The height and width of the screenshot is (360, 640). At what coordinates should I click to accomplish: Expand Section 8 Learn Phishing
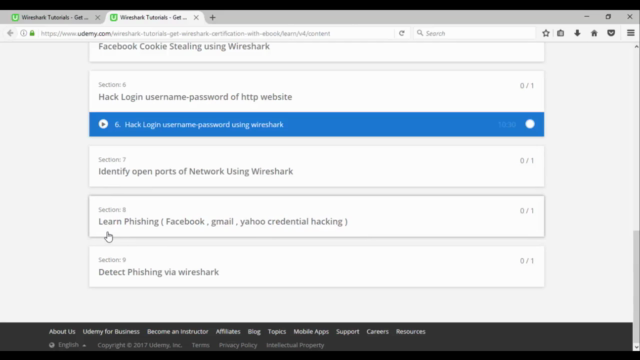click(x=316, y=216)
